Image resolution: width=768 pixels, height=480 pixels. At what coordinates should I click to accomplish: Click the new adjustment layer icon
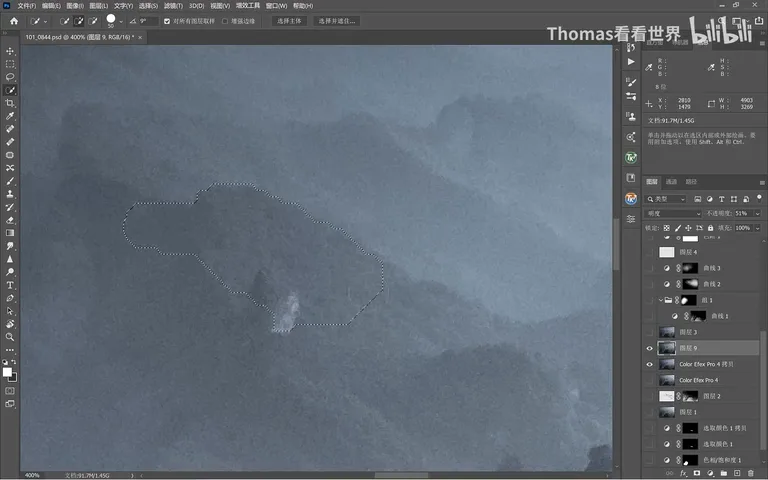(710, 473)
